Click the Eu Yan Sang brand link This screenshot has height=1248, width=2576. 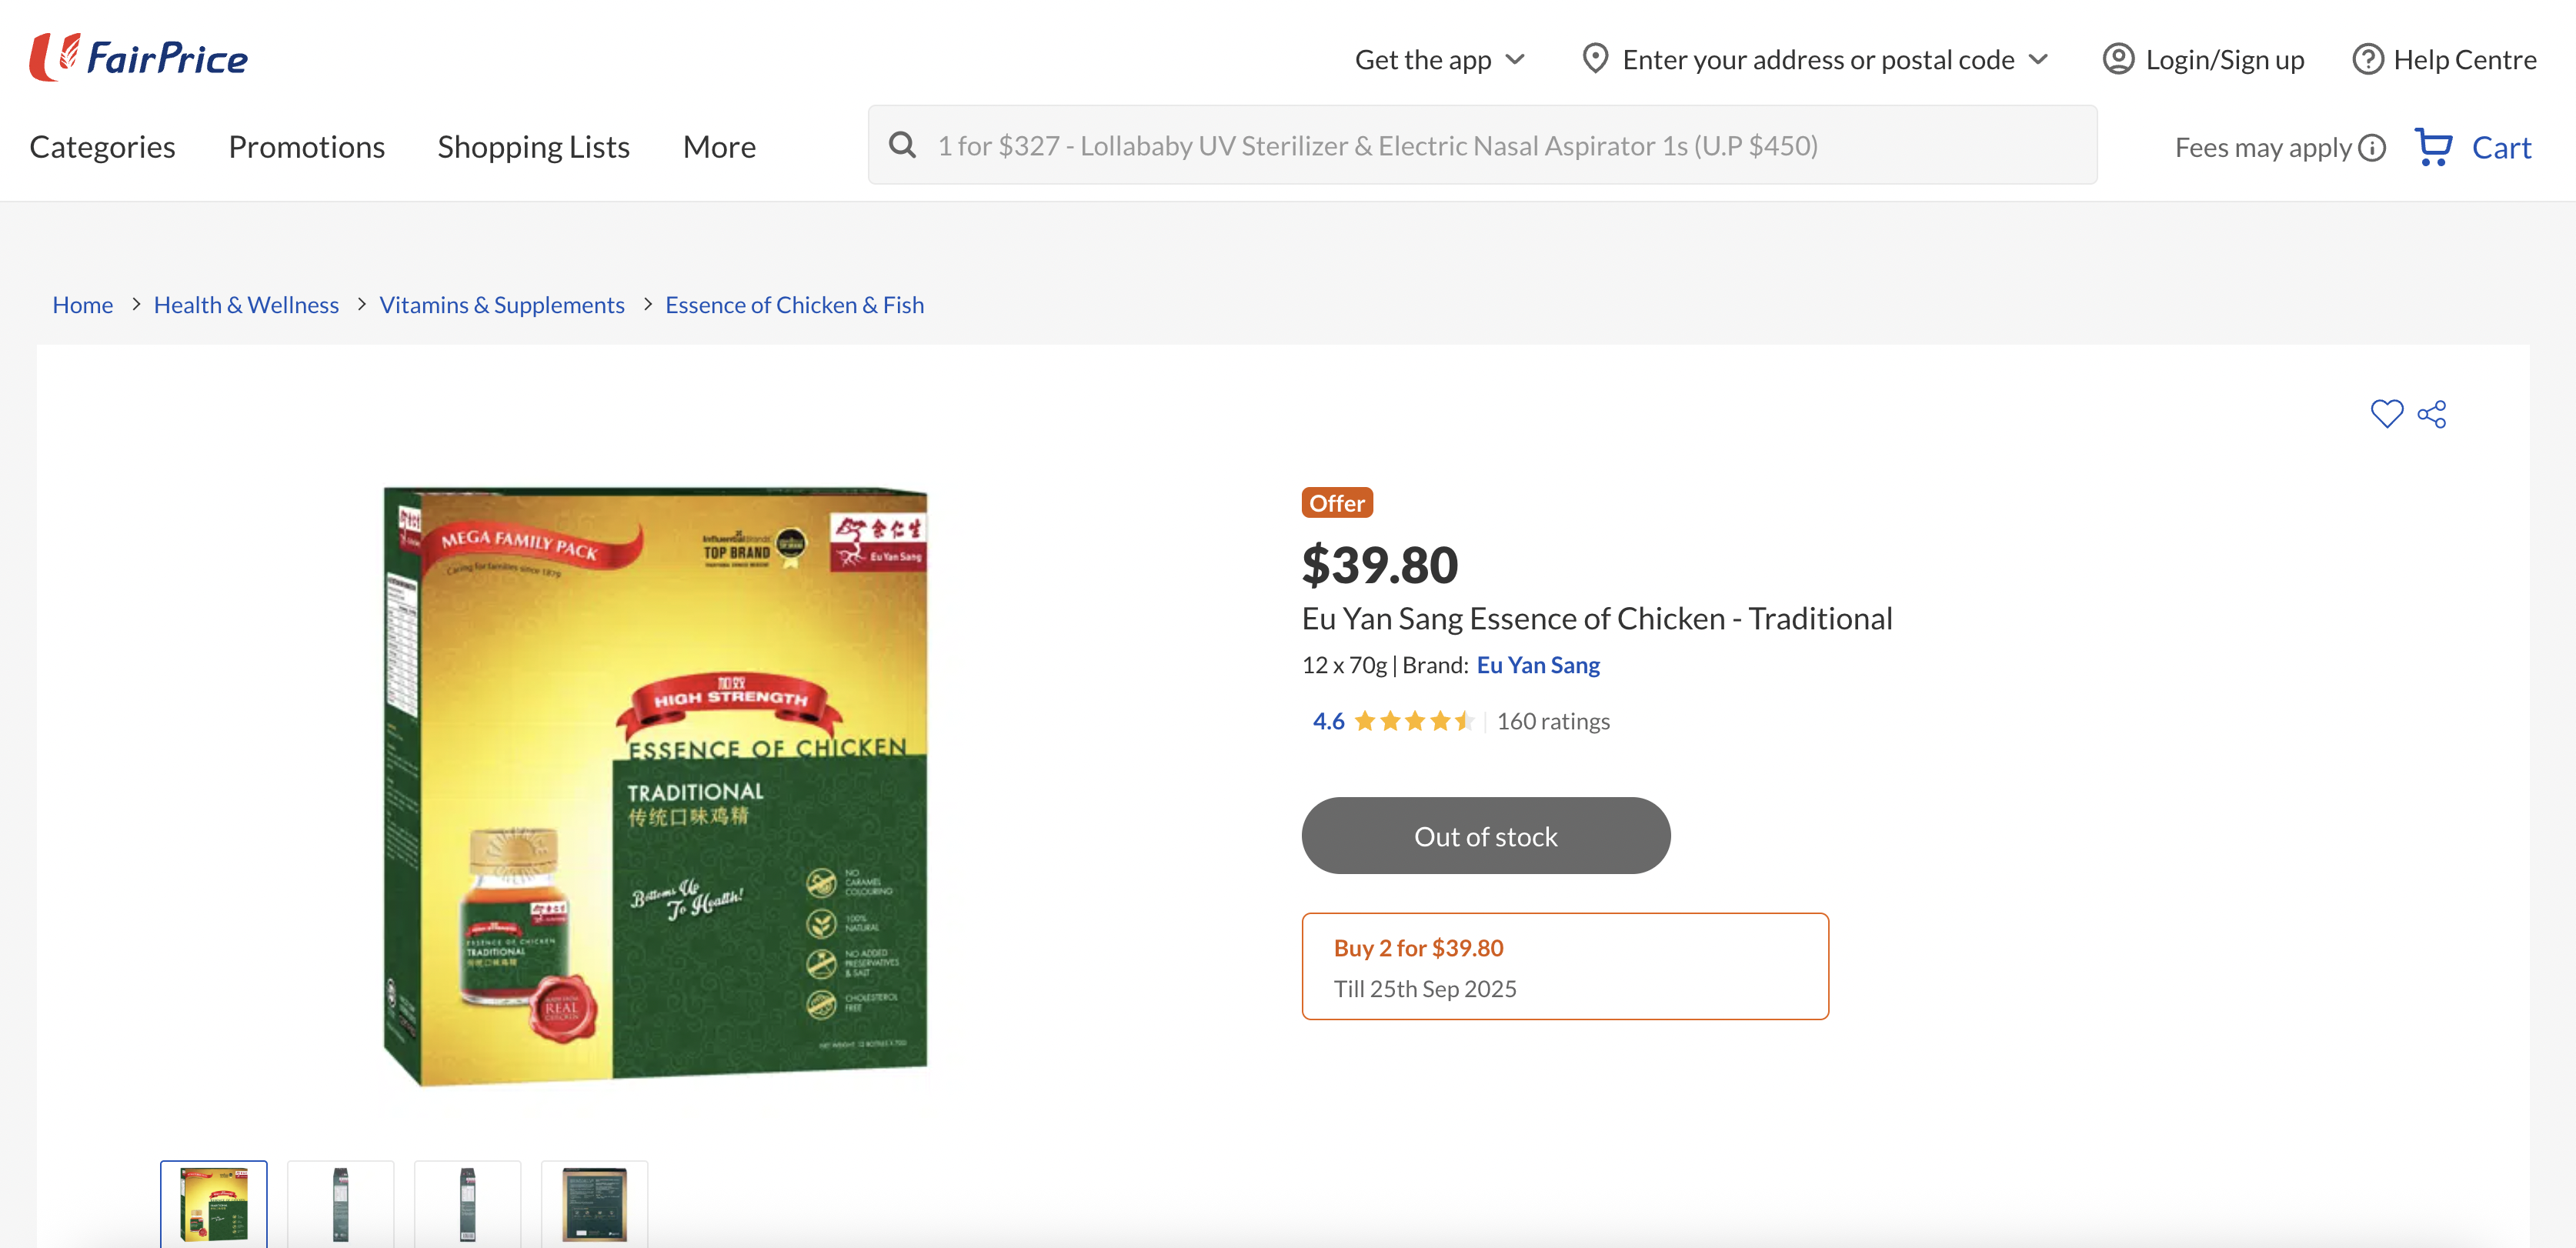point(1537,665)
